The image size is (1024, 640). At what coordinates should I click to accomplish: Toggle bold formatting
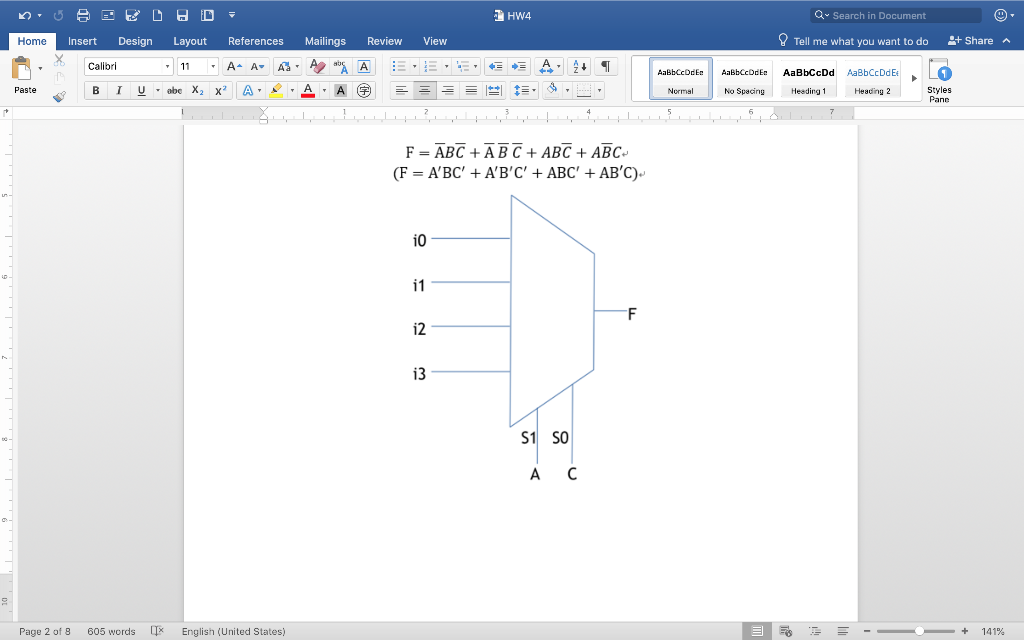tap(95, 90)
